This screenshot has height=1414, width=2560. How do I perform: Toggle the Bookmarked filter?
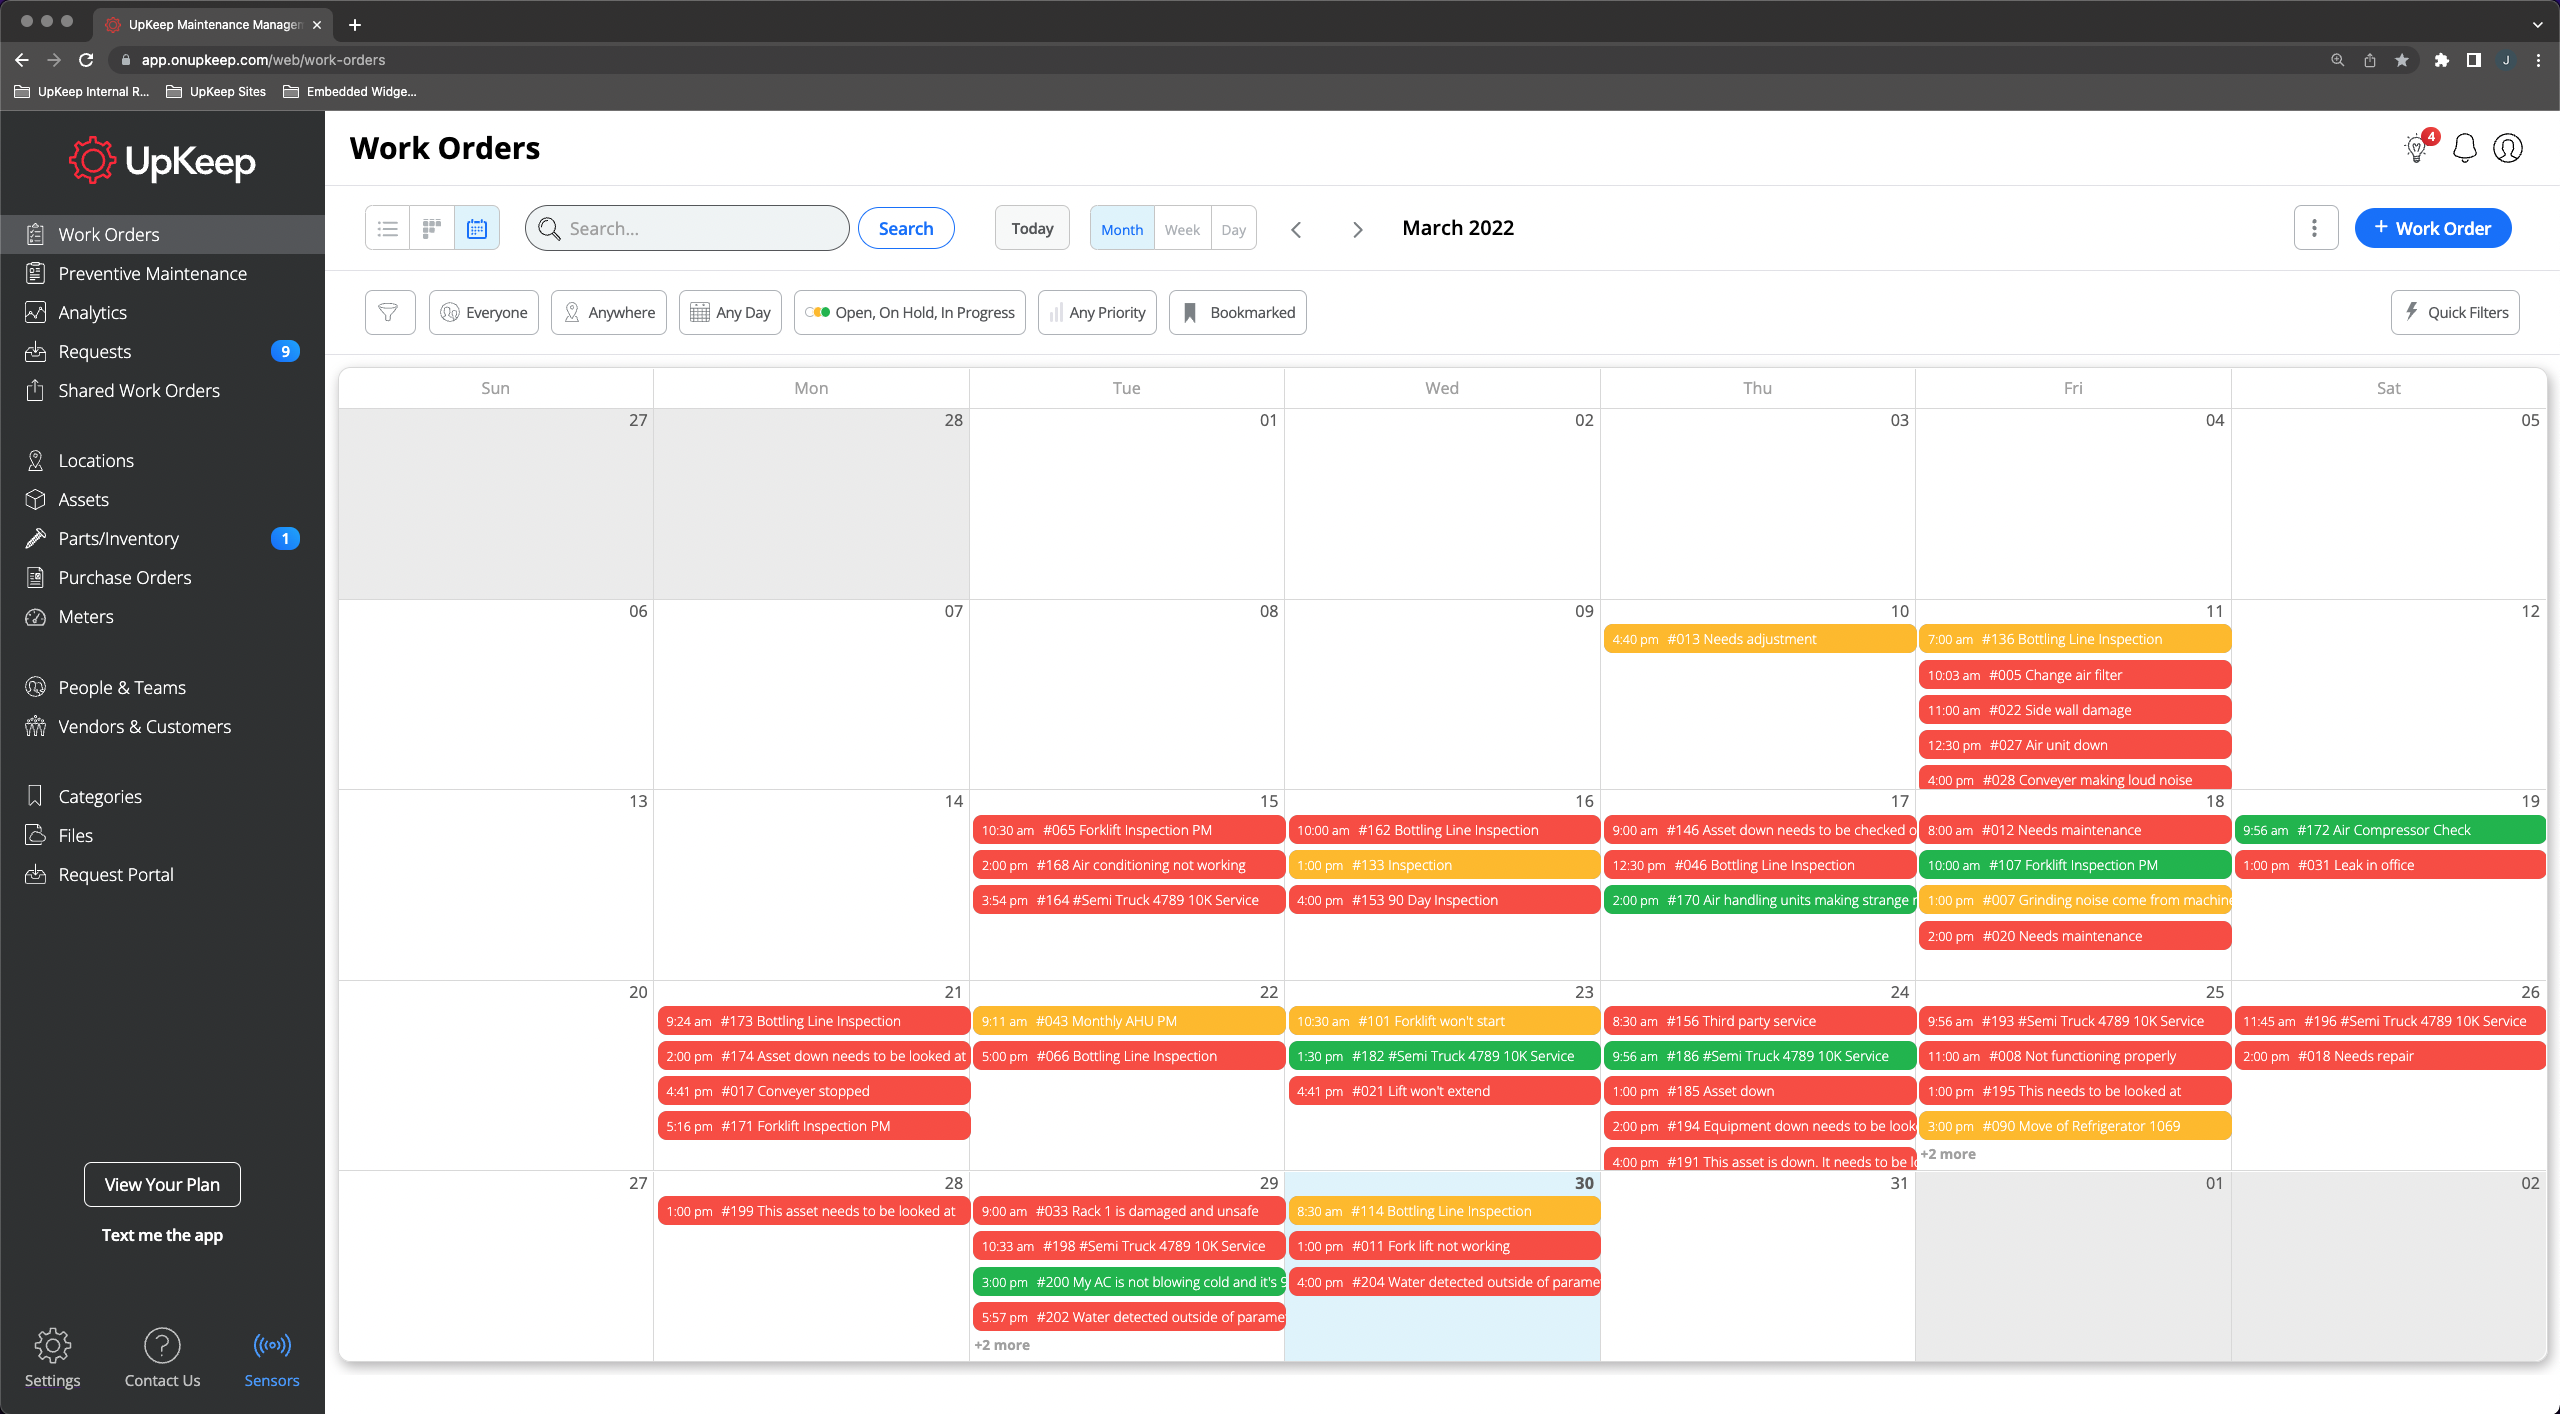(1237, 313)
